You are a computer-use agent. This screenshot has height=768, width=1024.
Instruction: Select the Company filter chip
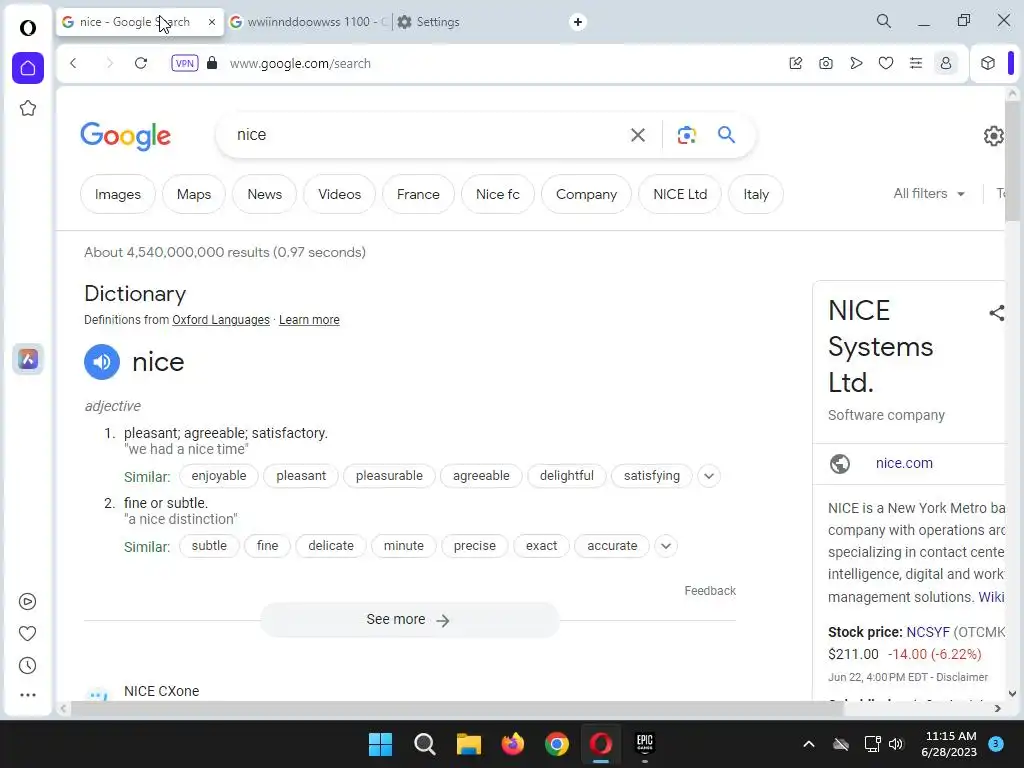click(586, 194)
